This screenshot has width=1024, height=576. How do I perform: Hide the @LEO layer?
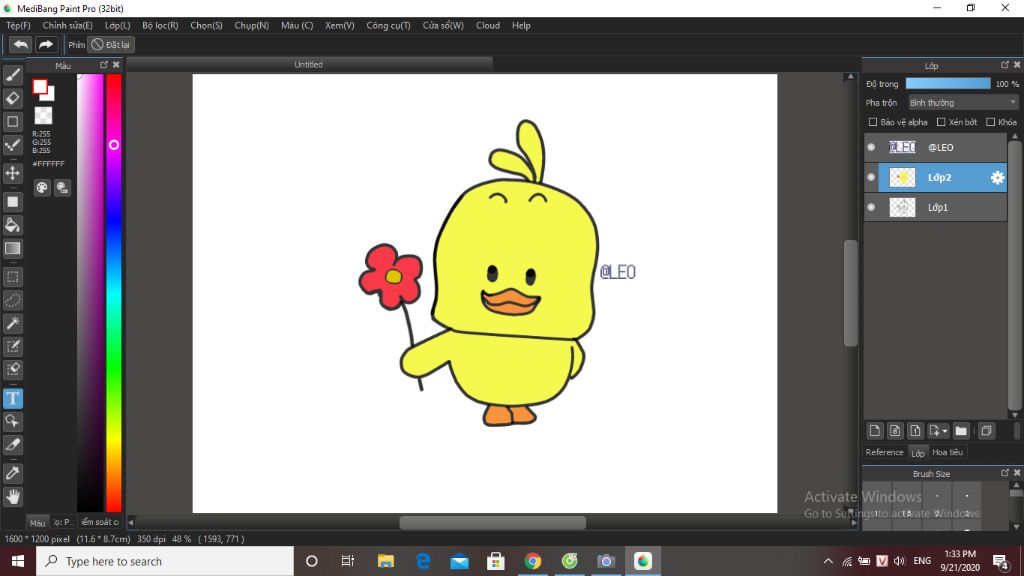coord(871,147)
